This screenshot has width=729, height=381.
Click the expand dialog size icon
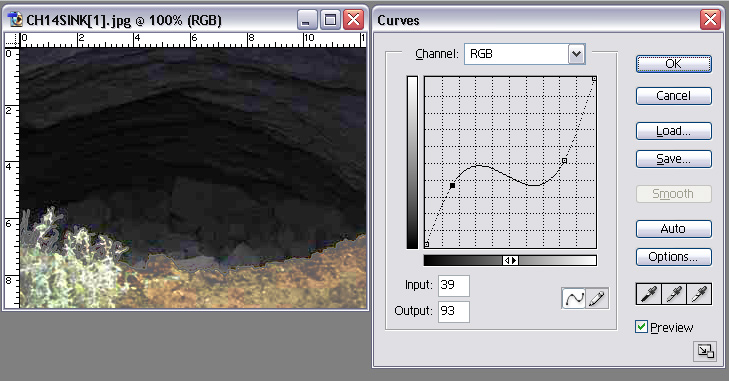[705, 351]
